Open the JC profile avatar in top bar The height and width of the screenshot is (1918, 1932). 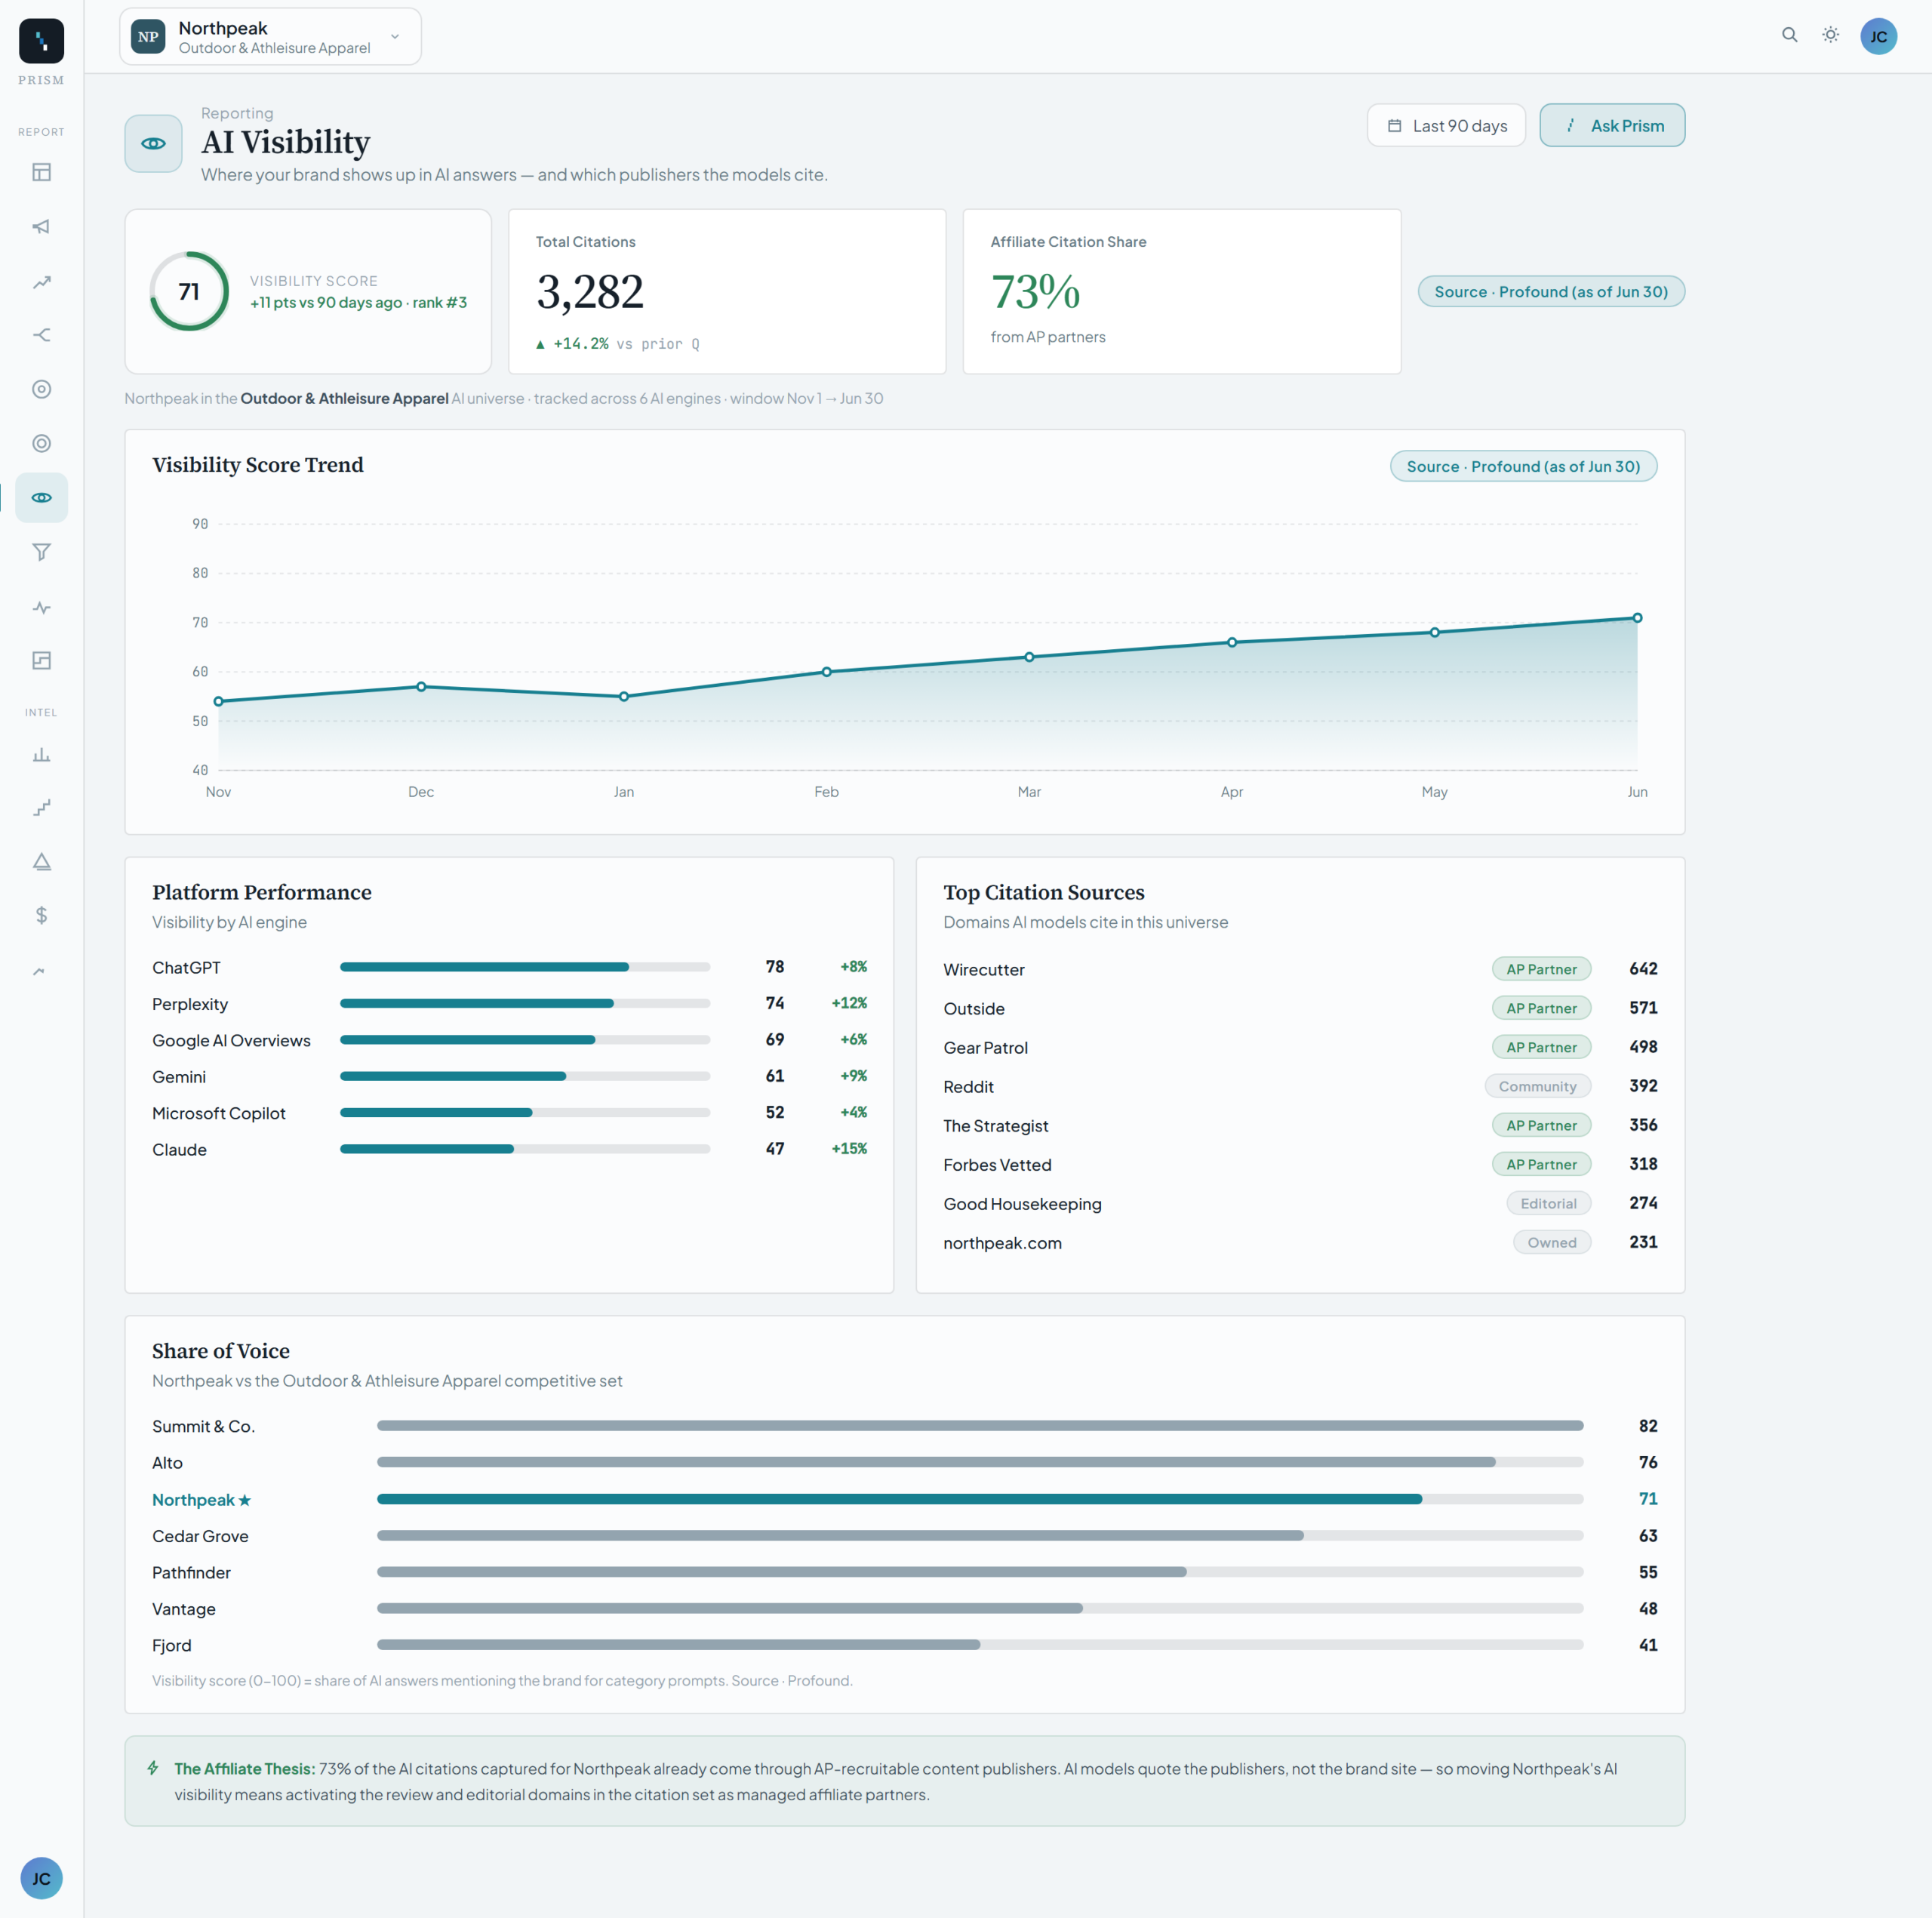pyautogui.click(x=1878, y=36)
